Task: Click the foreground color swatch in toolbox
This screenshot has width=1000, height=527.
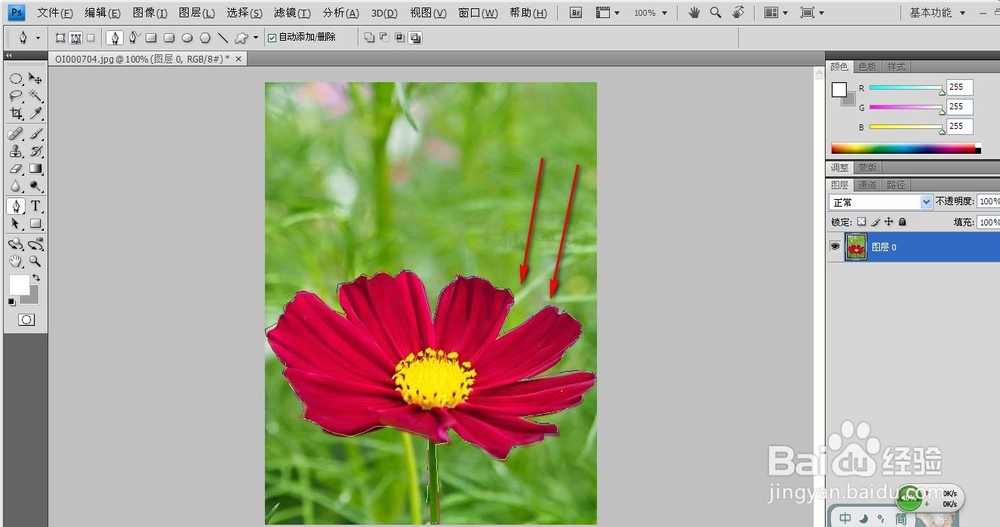Action: click(x=18, y=285)
